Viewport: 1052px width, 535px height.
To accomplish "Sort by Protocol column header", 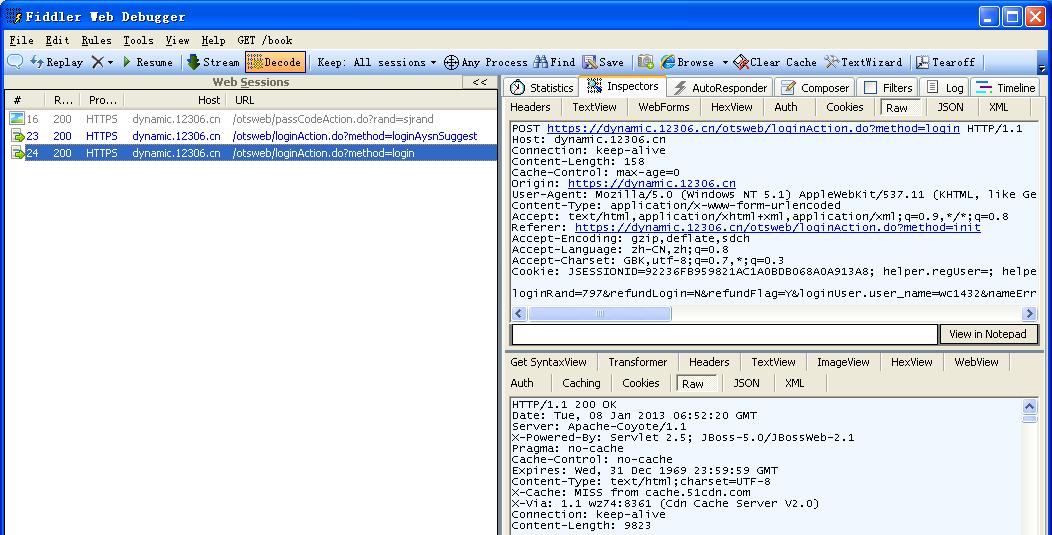I will tap(102, 100).
